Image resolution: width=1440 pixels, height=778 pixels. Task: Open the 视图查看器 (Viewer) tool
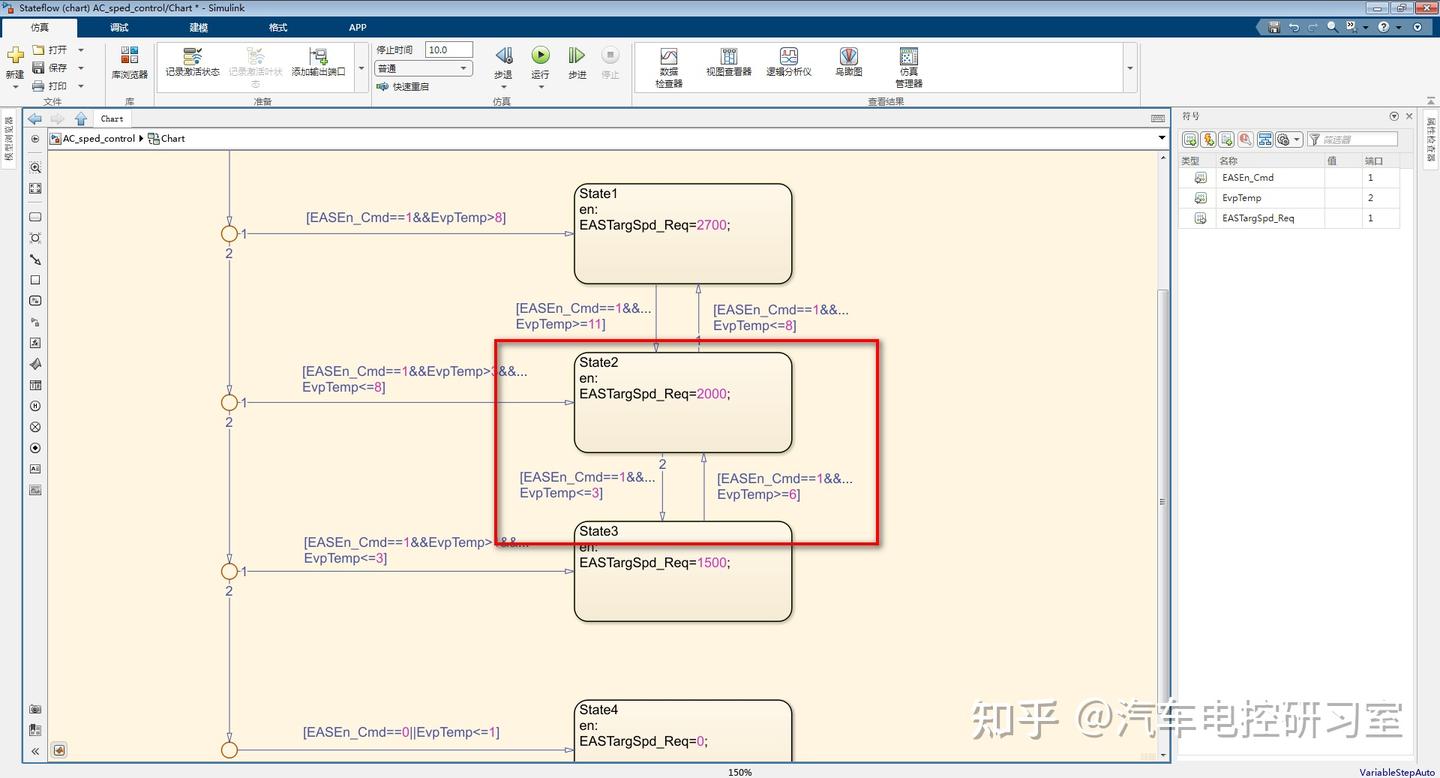pos(728,64)
